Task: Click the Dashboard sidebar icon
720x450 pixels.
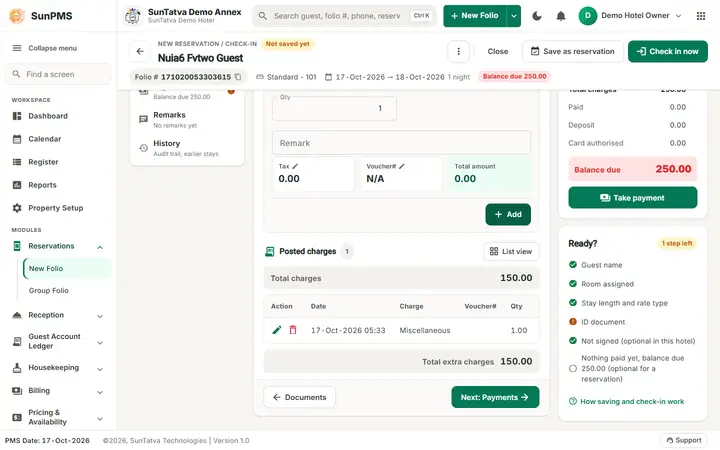Action: click(17, 116)
